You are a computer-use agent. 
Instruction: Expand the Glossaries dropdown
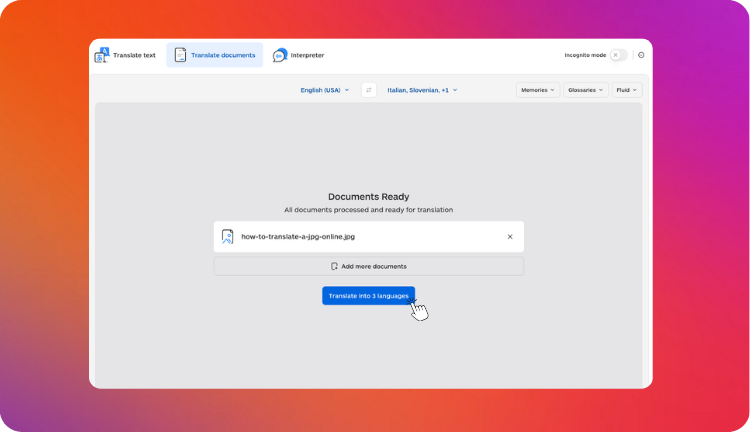click(x=586, y=90)
